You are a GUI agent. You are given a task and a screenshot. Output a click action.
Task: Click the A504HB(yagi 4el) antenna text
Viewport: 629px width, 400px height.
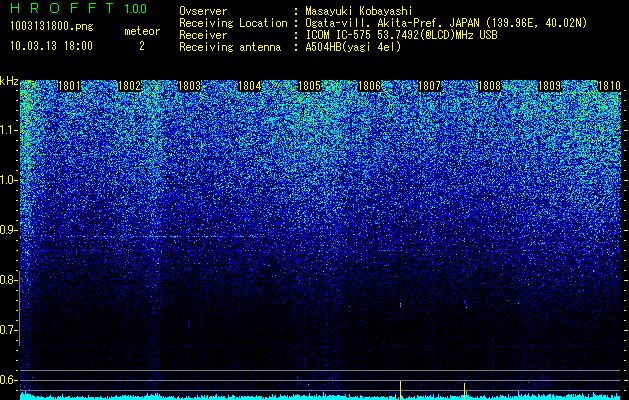tap(353, 47)
